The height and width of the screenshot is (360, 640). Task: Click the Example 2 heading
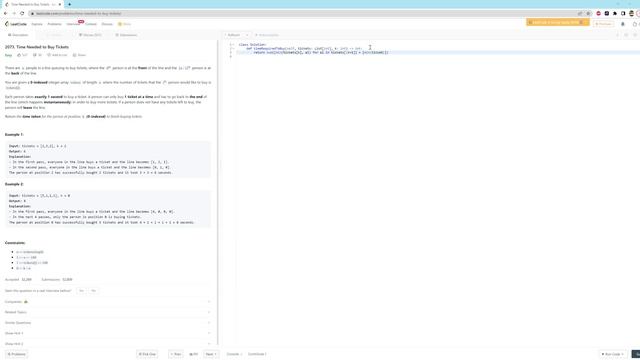click(x=14, y=184)
